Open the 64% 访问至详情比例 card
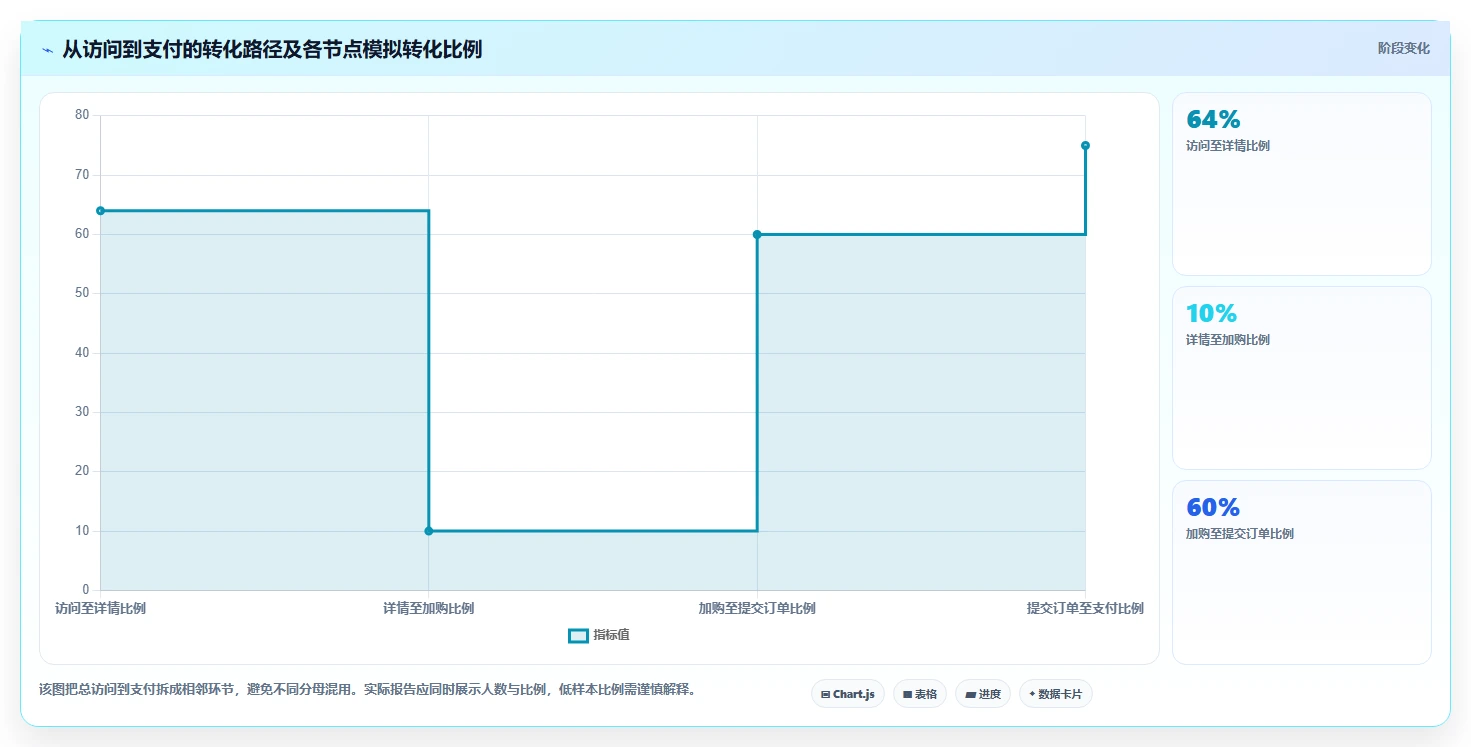This screenshot has height=747, width=1471. [1301, 184]
